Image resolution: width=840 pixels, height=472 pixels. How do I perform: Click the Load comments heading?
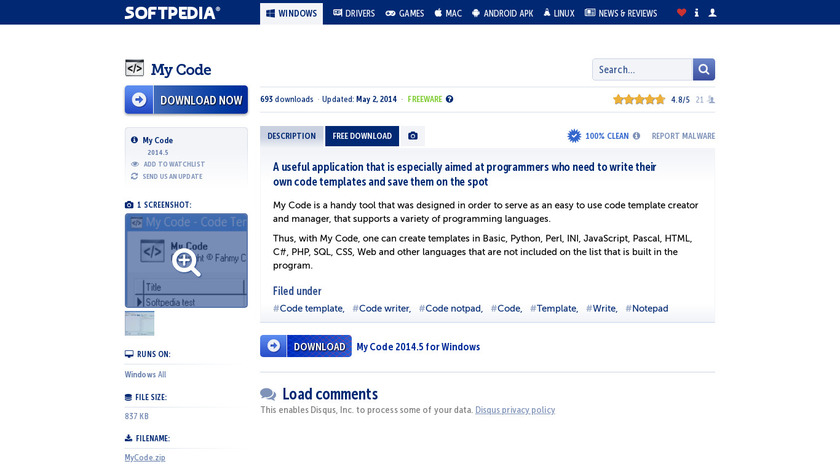coord(330,394)
